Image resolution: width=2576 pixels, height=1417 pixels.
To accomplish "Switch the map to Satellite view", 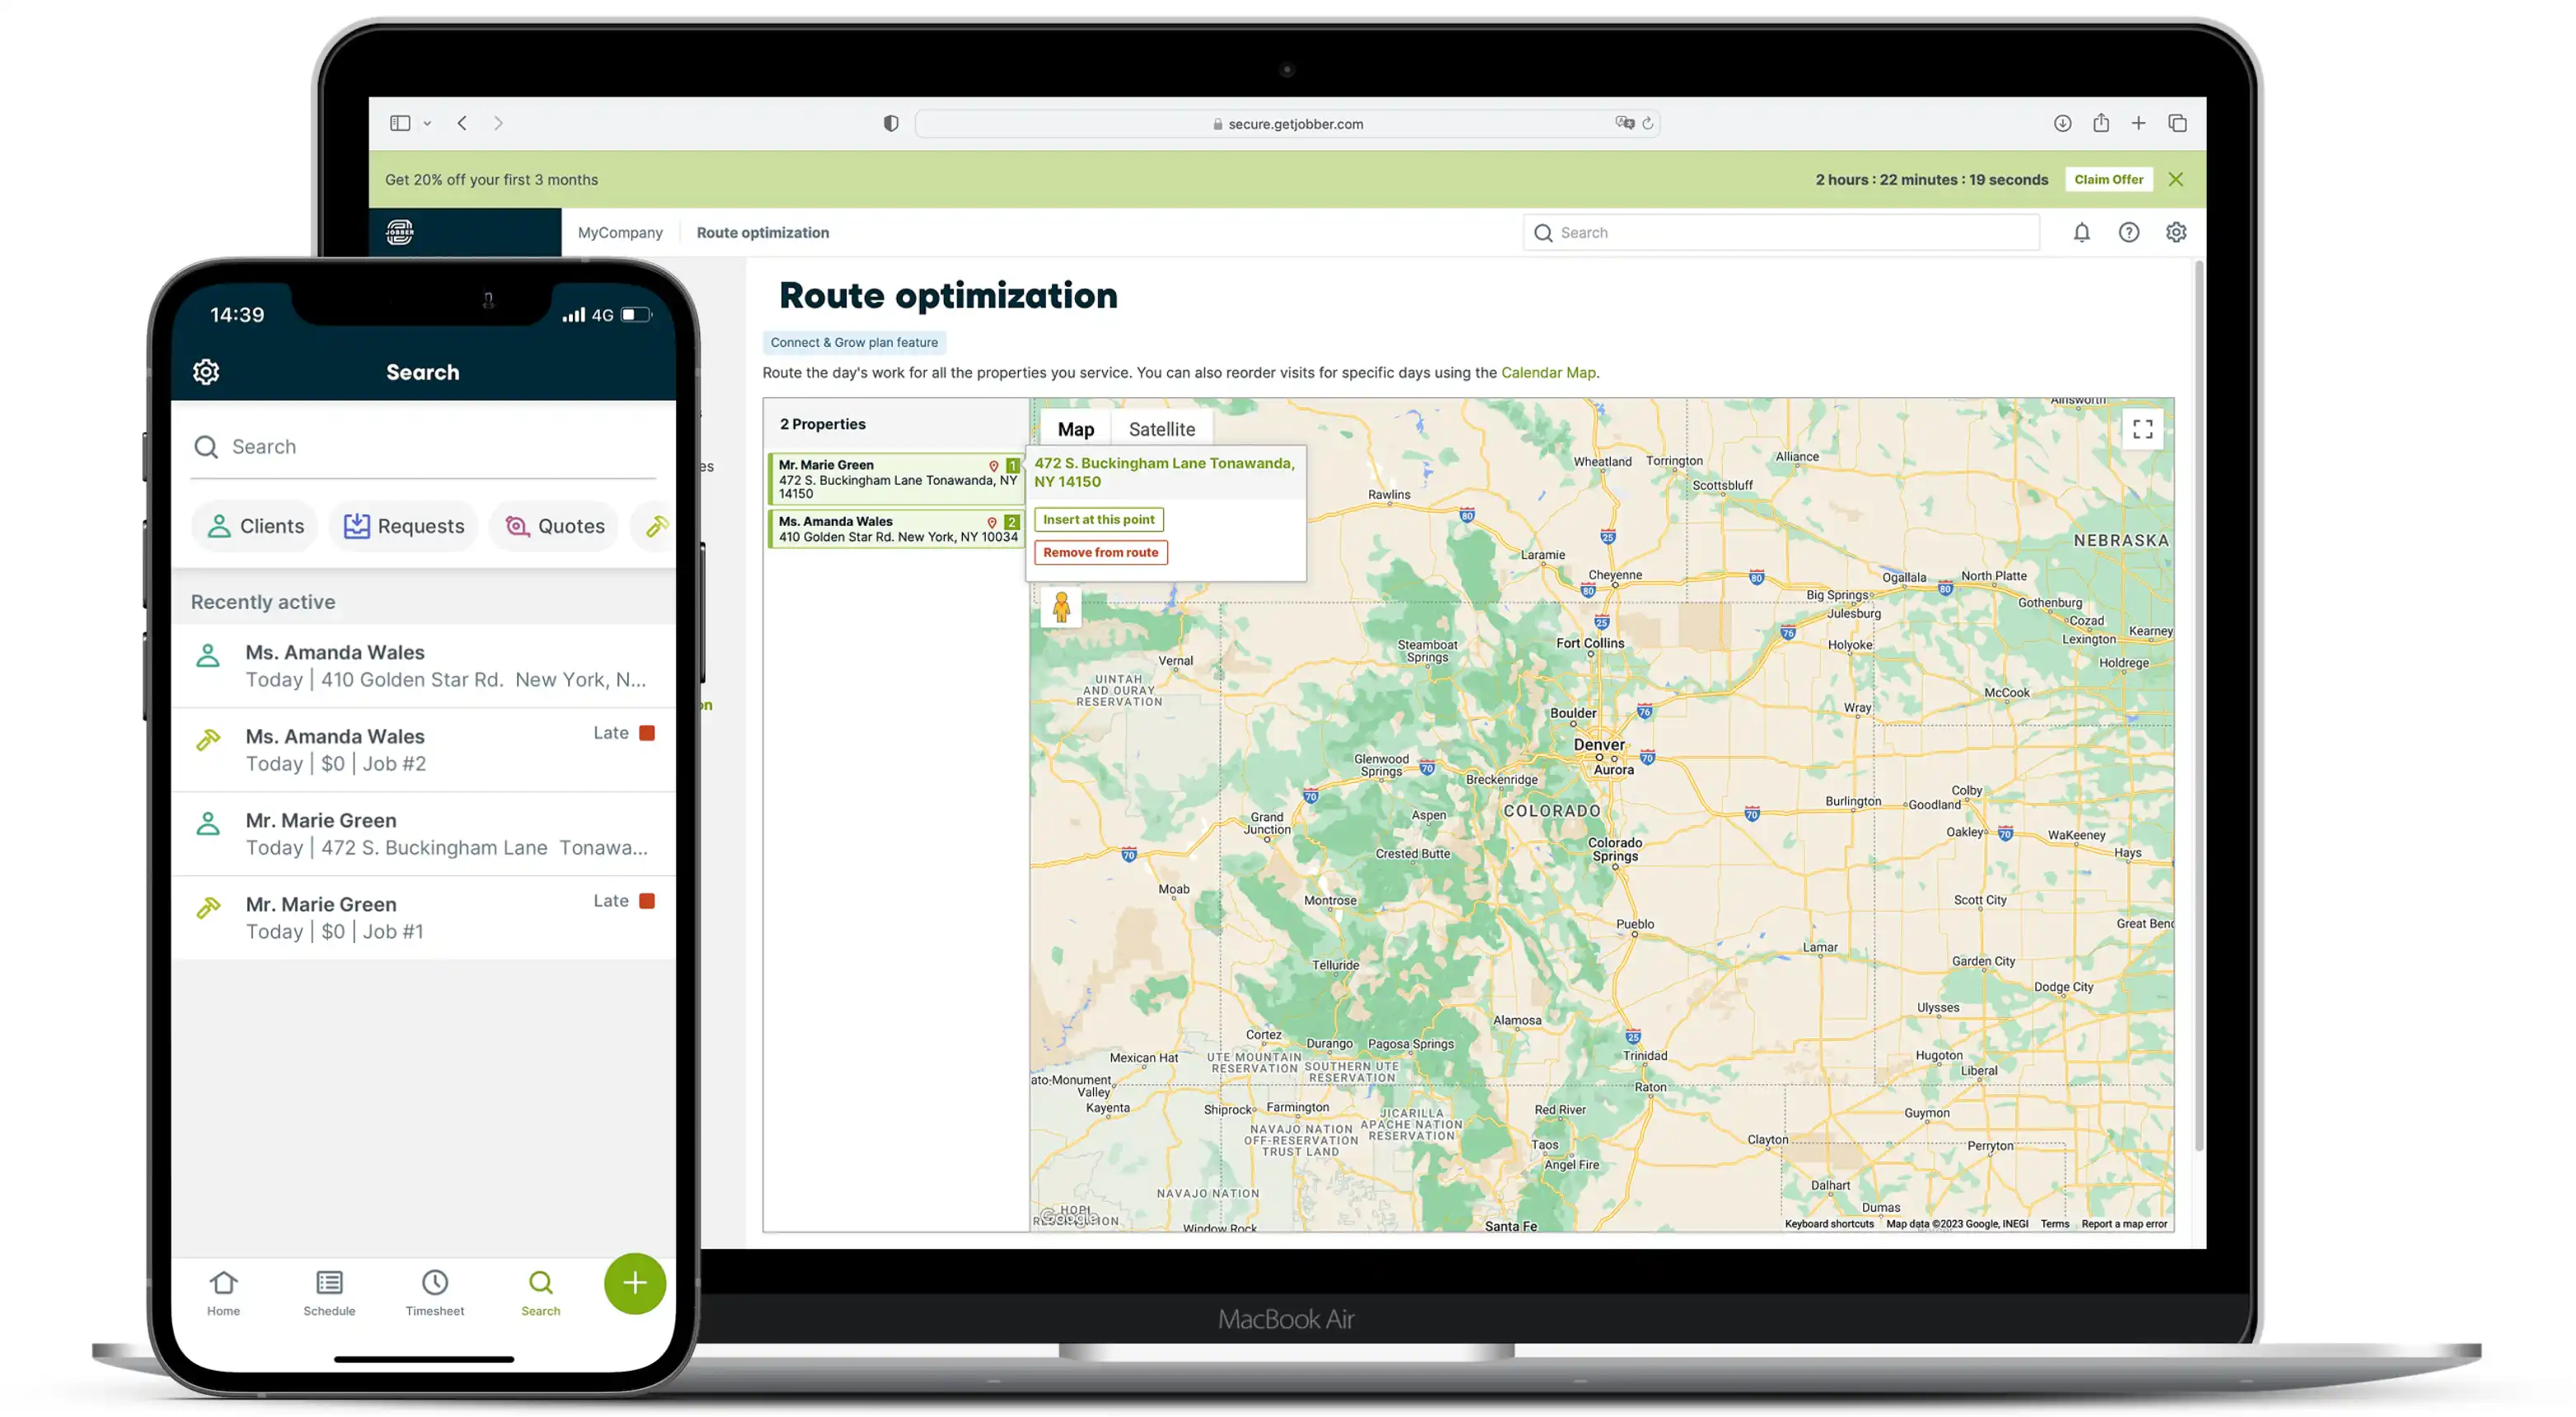I will coord(1162,429).
